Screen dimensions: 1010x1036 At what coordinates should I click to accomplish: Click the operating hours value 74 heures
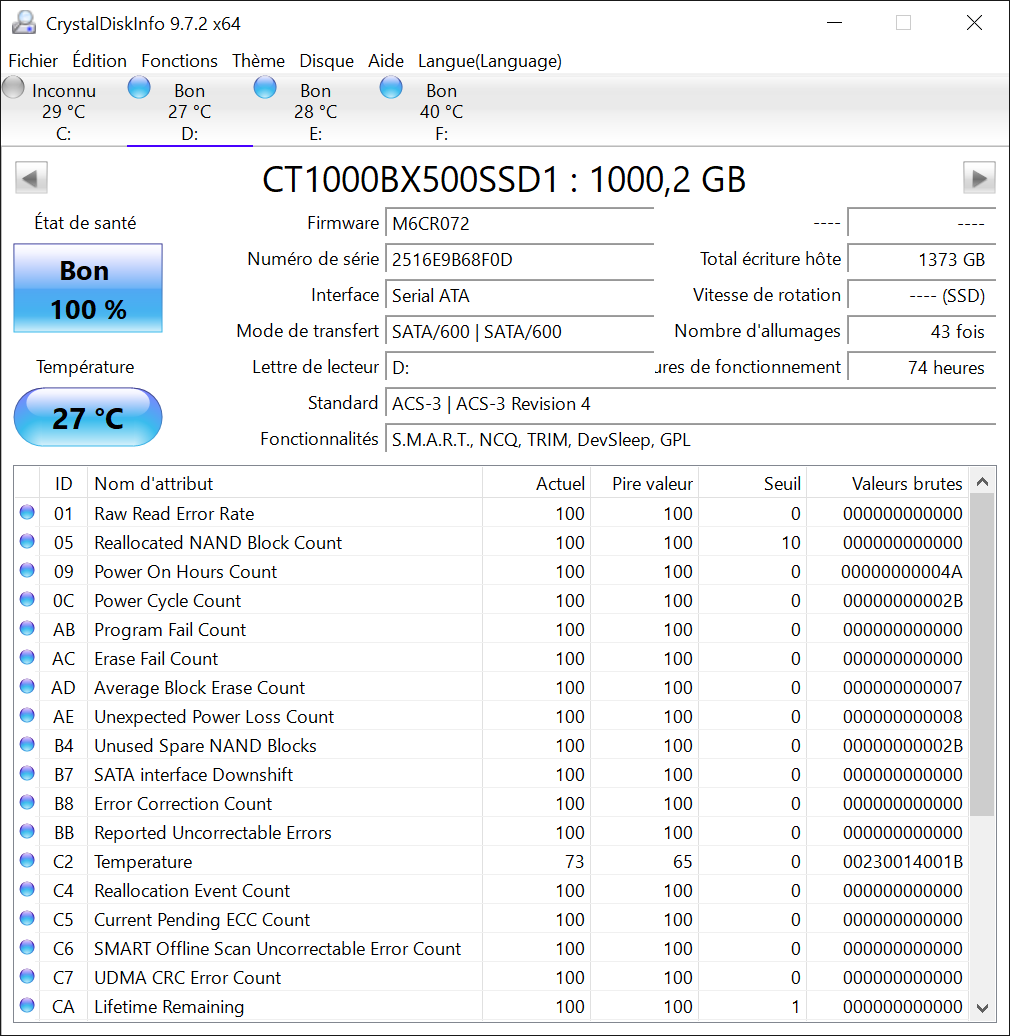(x=921, y=367)
